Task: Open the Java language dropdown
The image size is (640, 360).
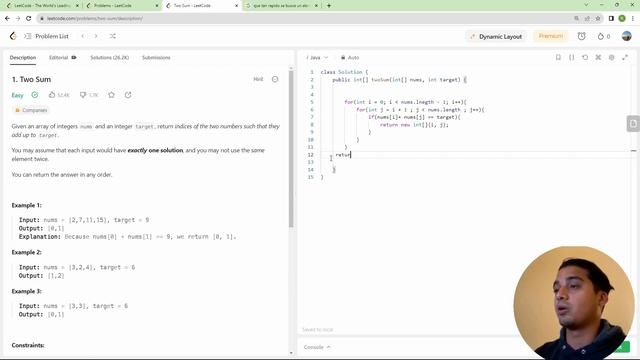Action: (317, 58)
